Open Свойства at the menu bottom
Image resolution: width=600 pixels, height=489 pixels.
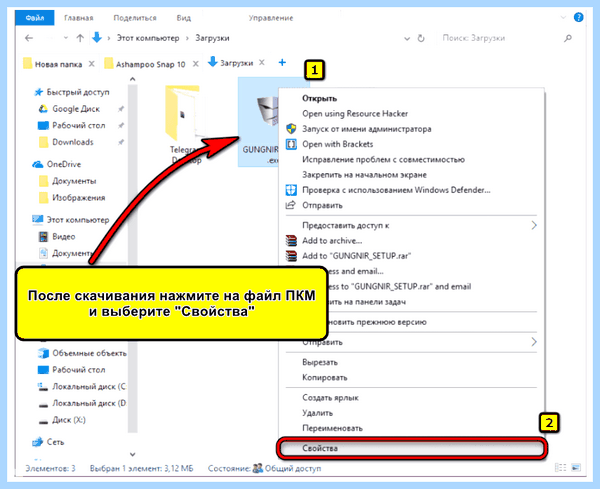click(x=411, y=448)
